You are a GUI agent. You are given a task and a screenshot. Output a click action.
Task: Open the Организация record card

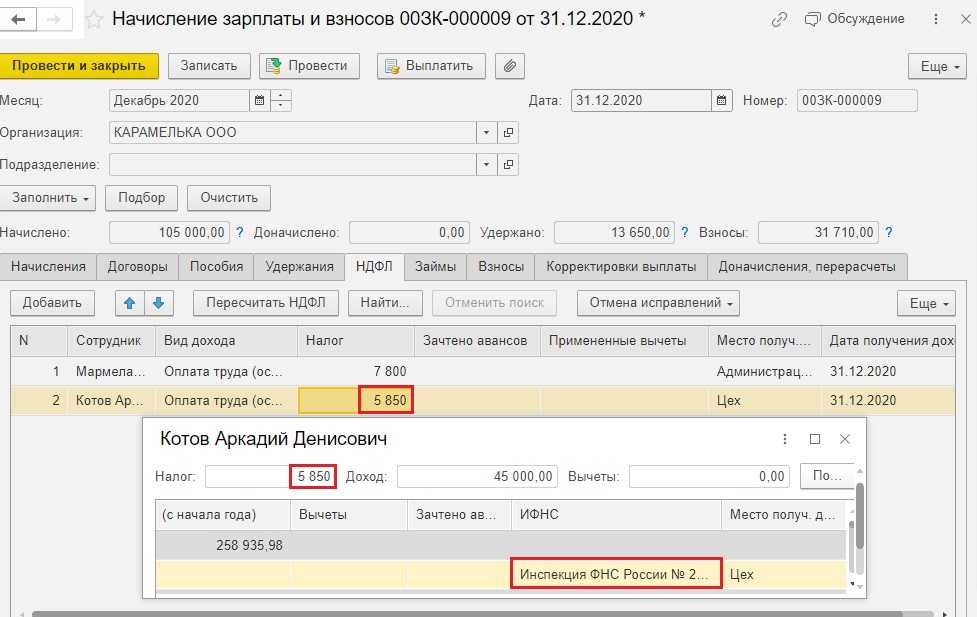click(508, 133)
